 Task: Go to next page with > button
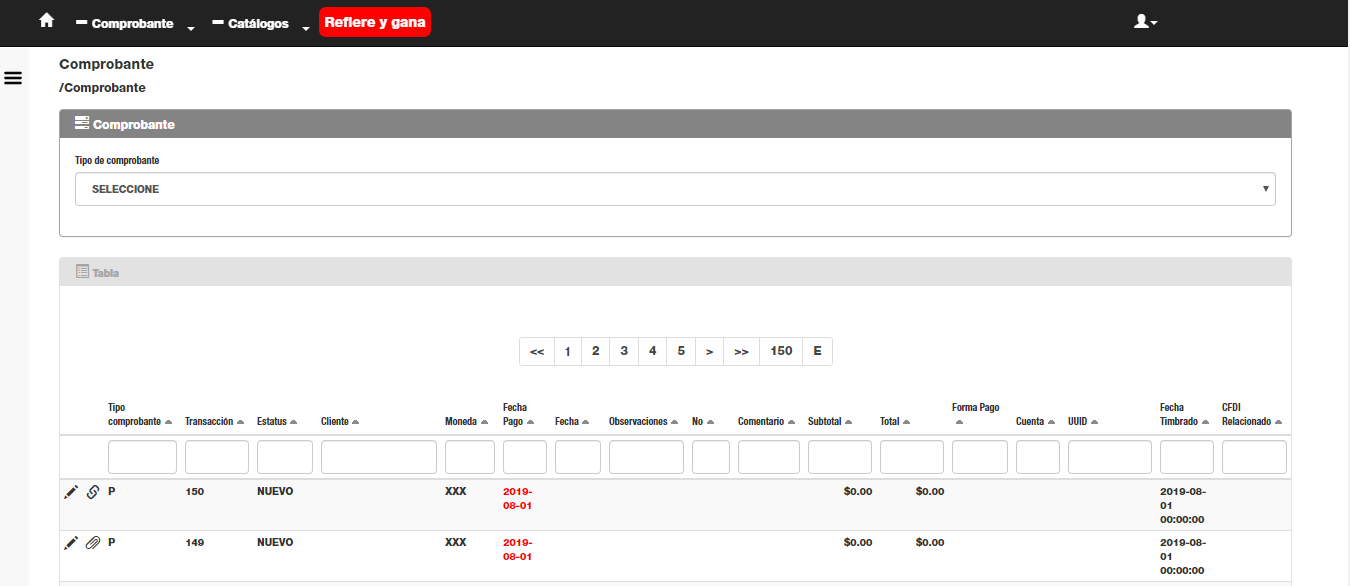(709, 351)
